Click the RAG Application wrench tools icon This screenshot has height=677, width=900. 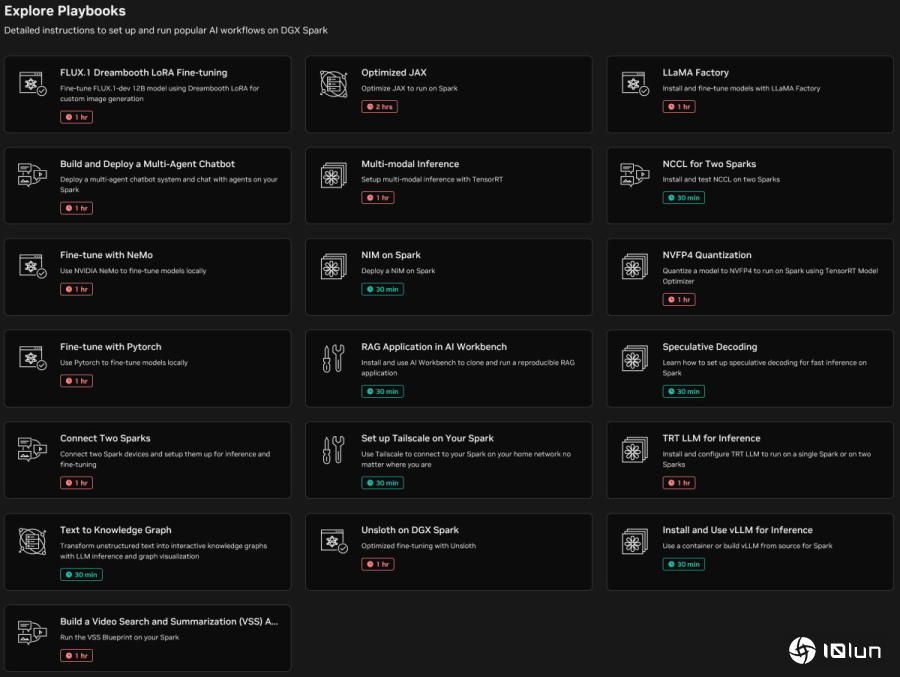334,359
